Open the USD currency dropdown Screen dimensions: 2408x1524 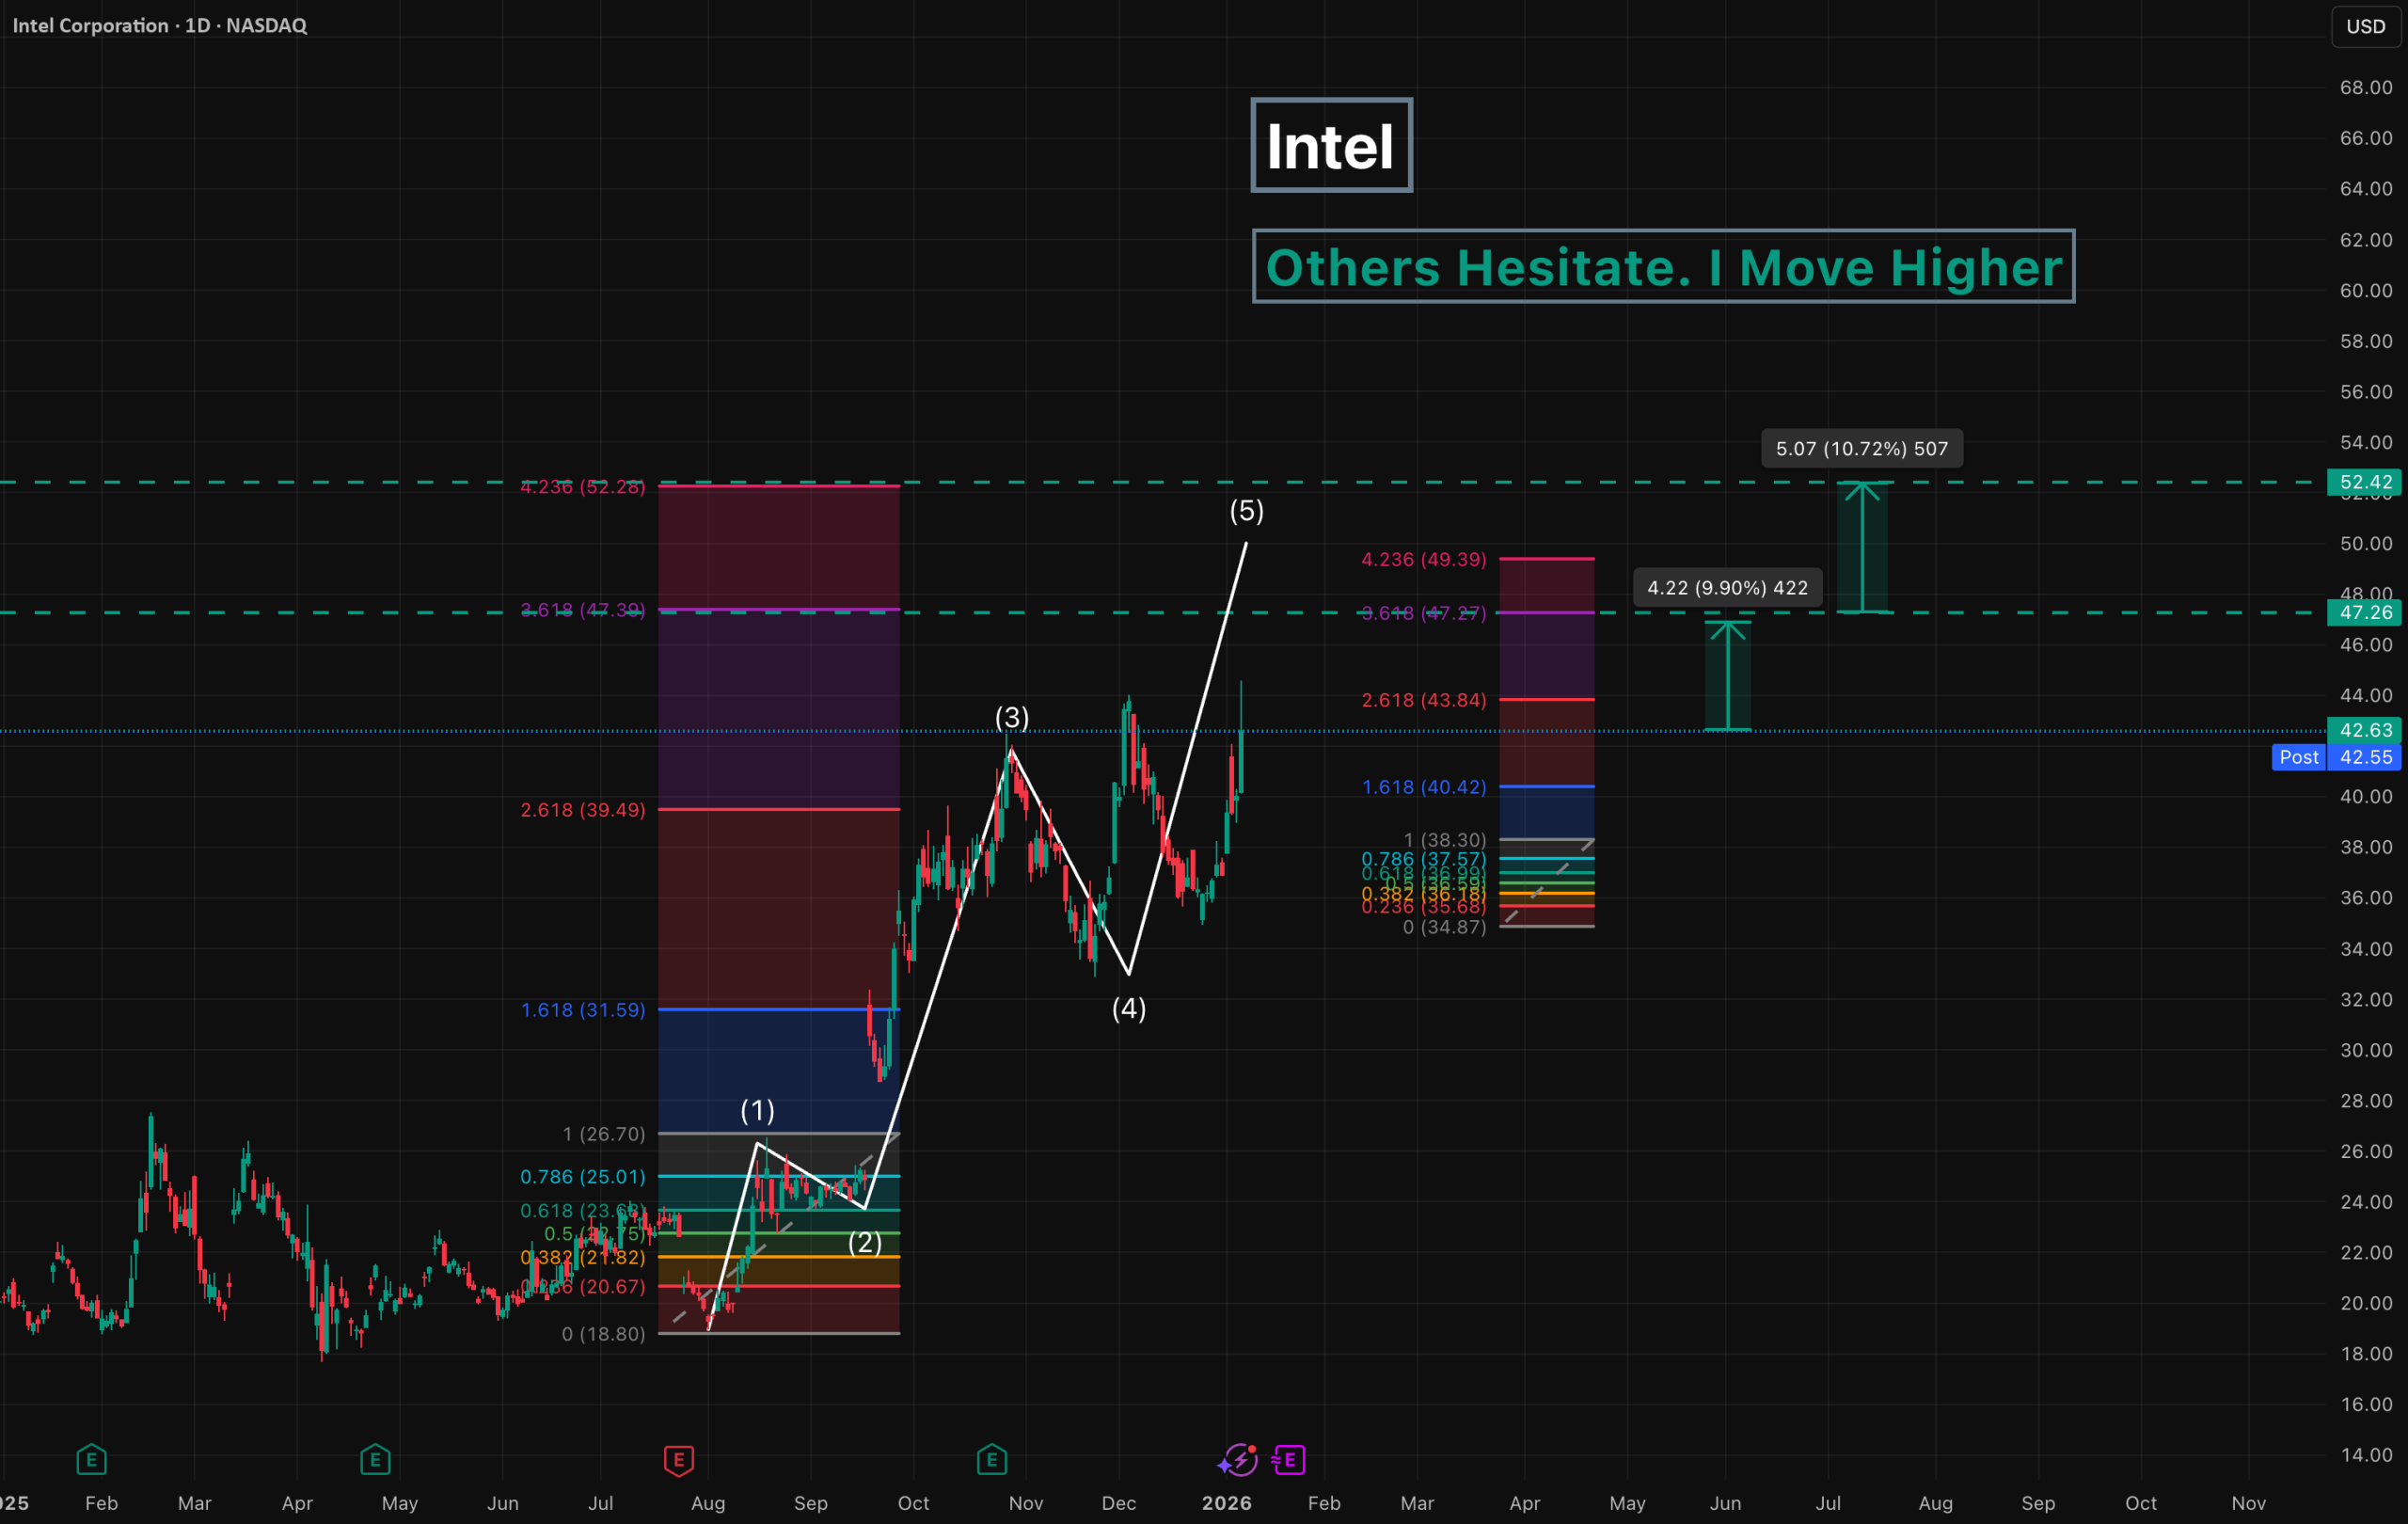tap(2365, 26)
